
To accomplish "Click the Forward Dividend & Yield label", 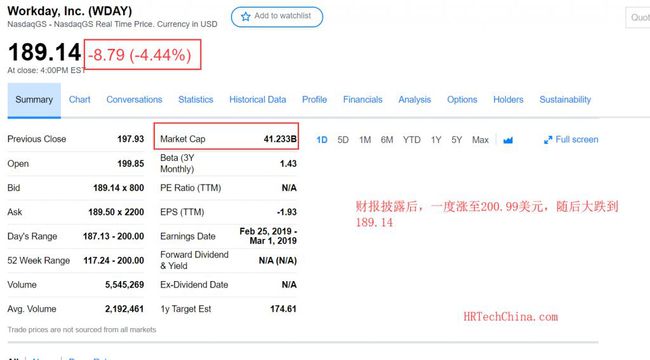I will tap(194, 260).
